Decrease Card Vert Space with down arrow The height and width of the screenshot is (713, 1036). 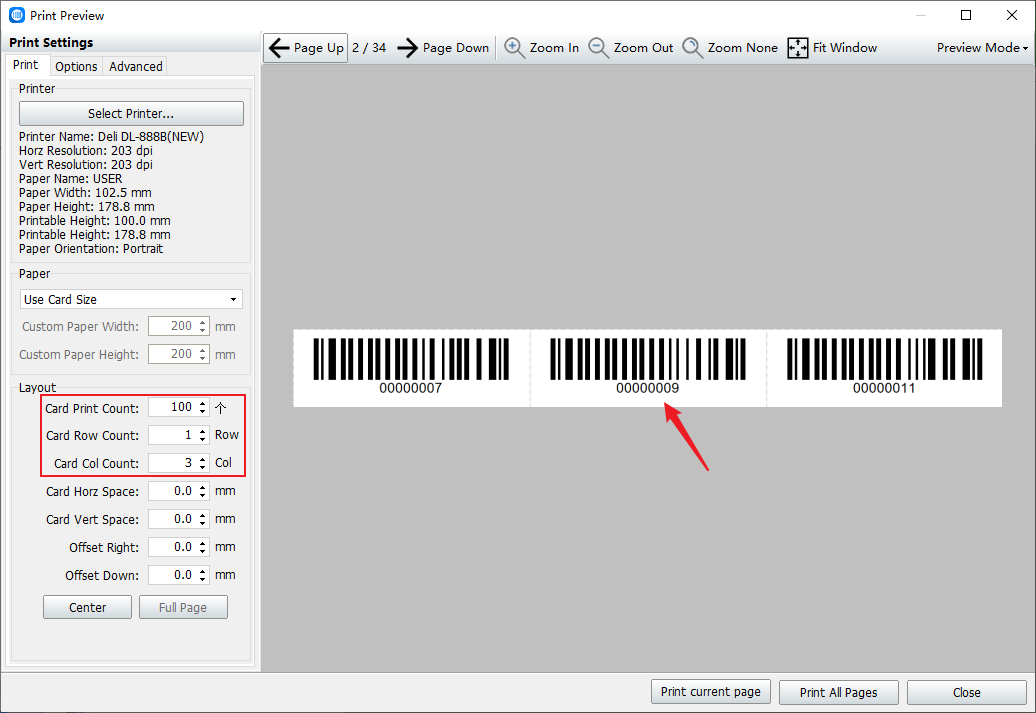point(203,523)
